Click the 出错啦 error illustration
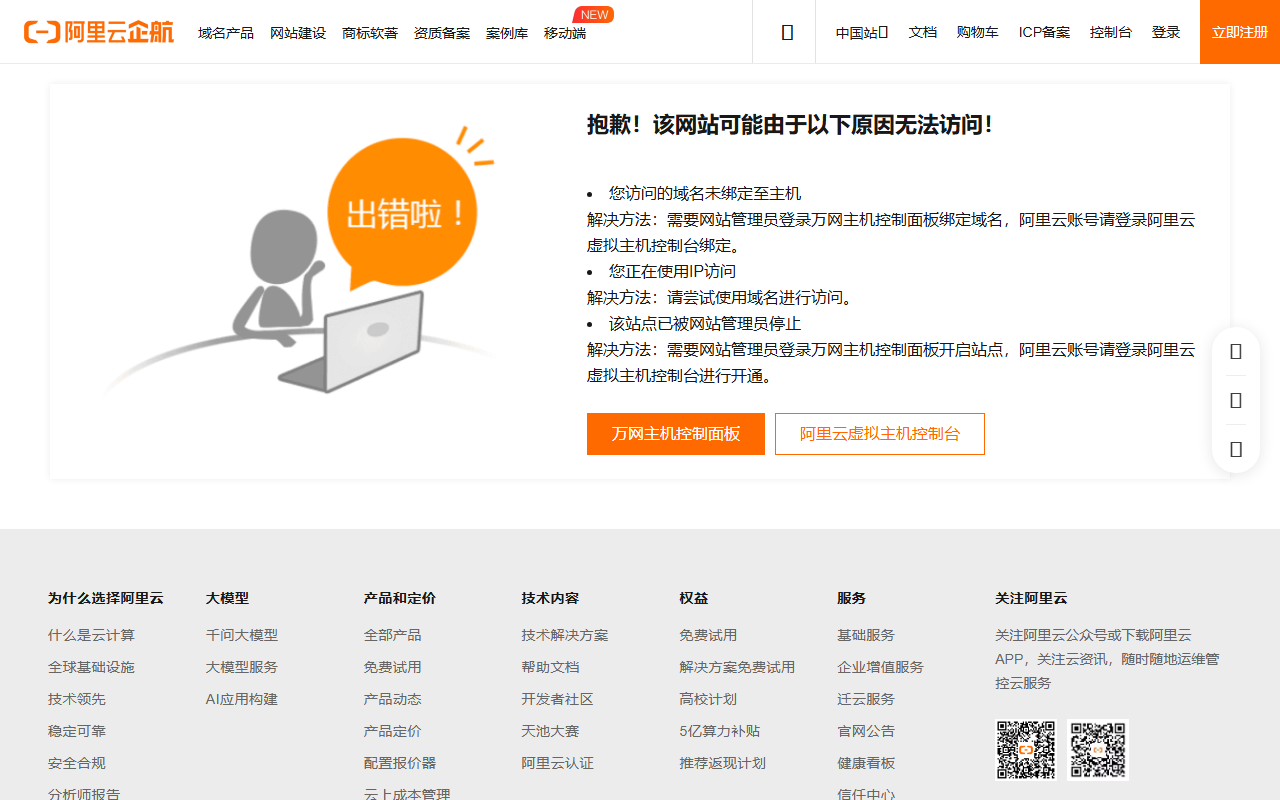Viewport: 1280px width, 800px height. (x=300, y=260)
